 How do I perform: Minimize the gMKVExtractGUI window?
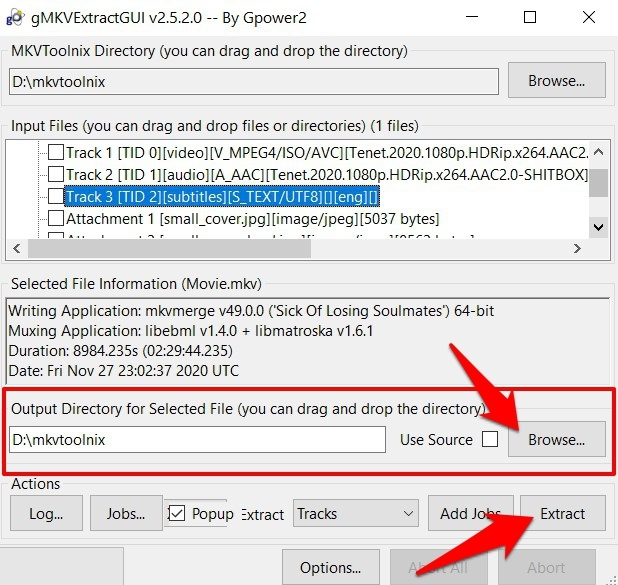coord(472,17)
